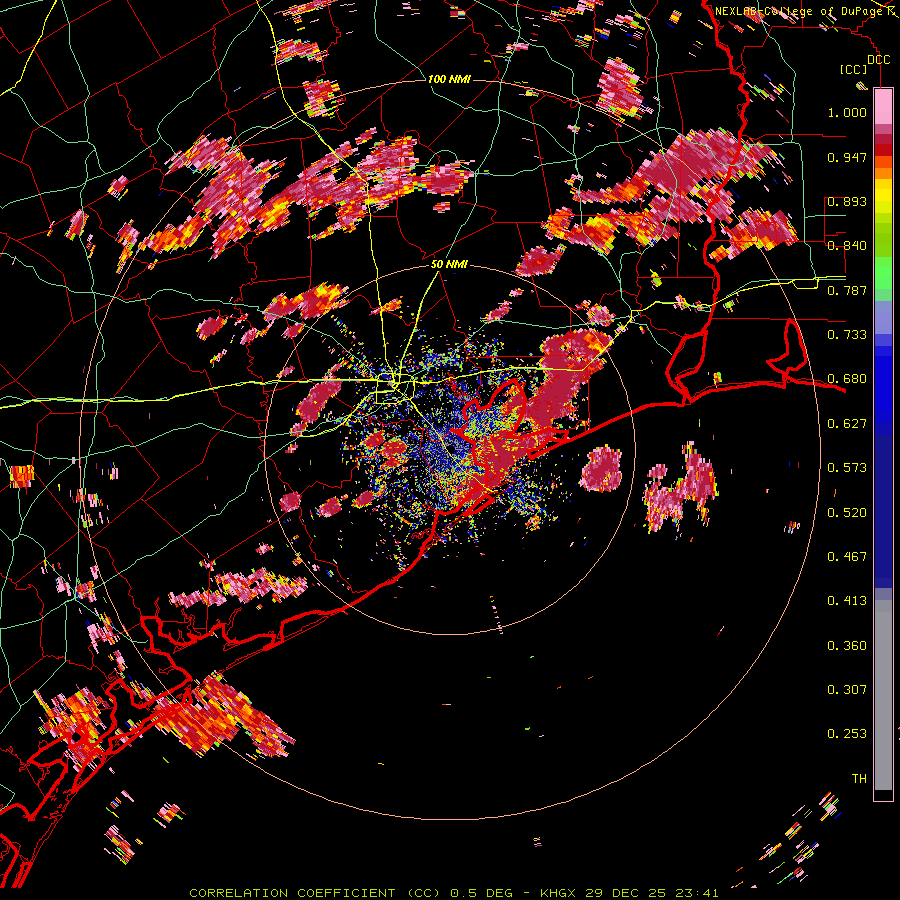Click the 0.893 value on the color scale
900x900 pixels.
coord(847,201)
